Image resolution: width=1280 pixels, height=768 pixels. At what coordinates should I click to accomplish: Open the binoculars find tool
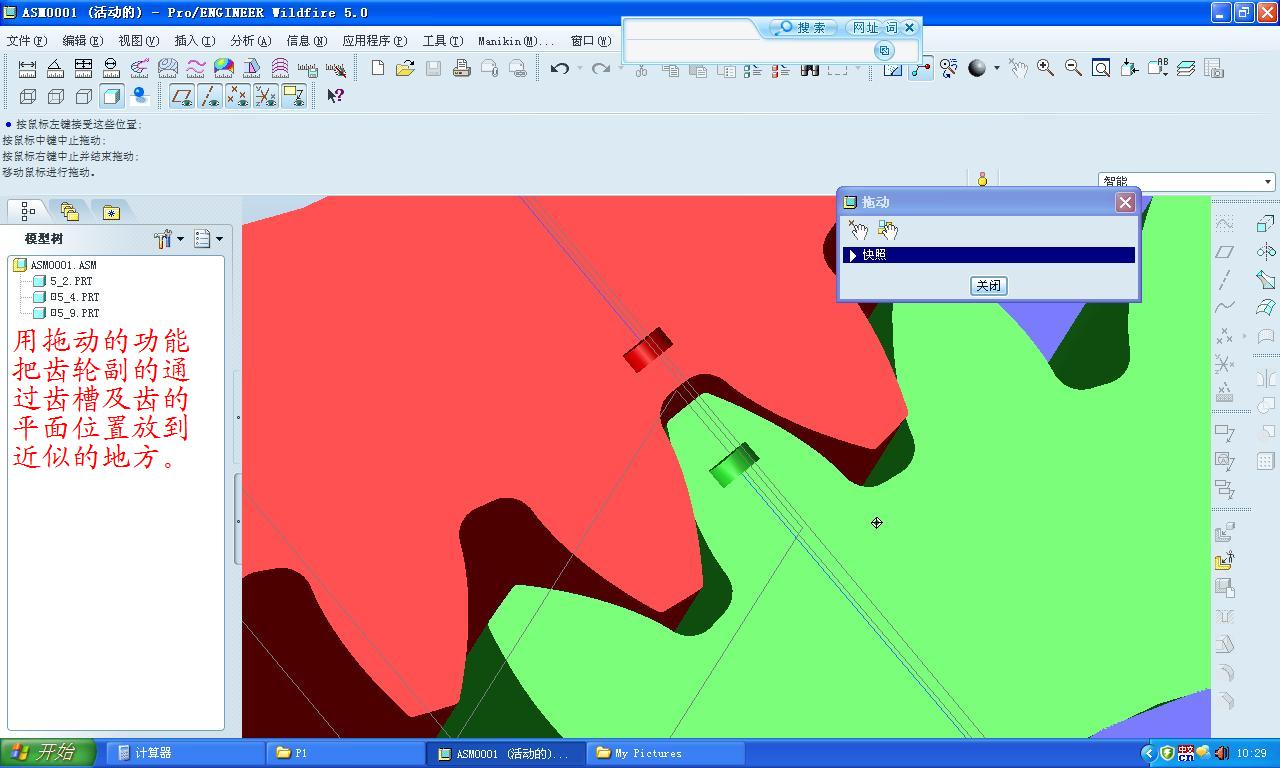coord(809,68)
